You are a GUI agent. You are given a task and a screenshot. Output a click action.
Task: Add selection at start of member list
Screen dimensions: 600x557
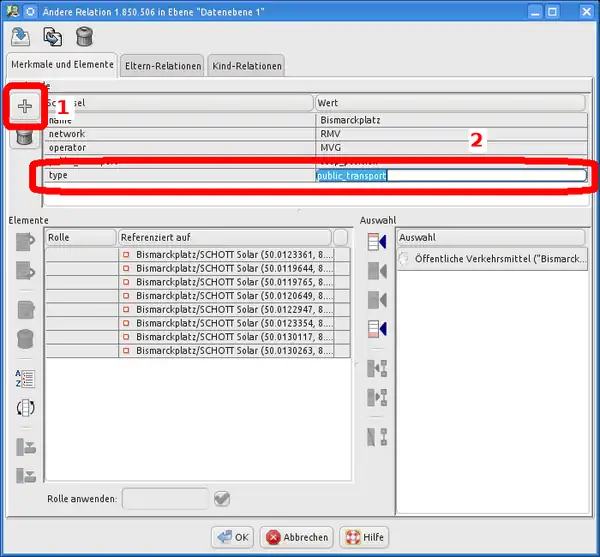(x=377, y=241)
